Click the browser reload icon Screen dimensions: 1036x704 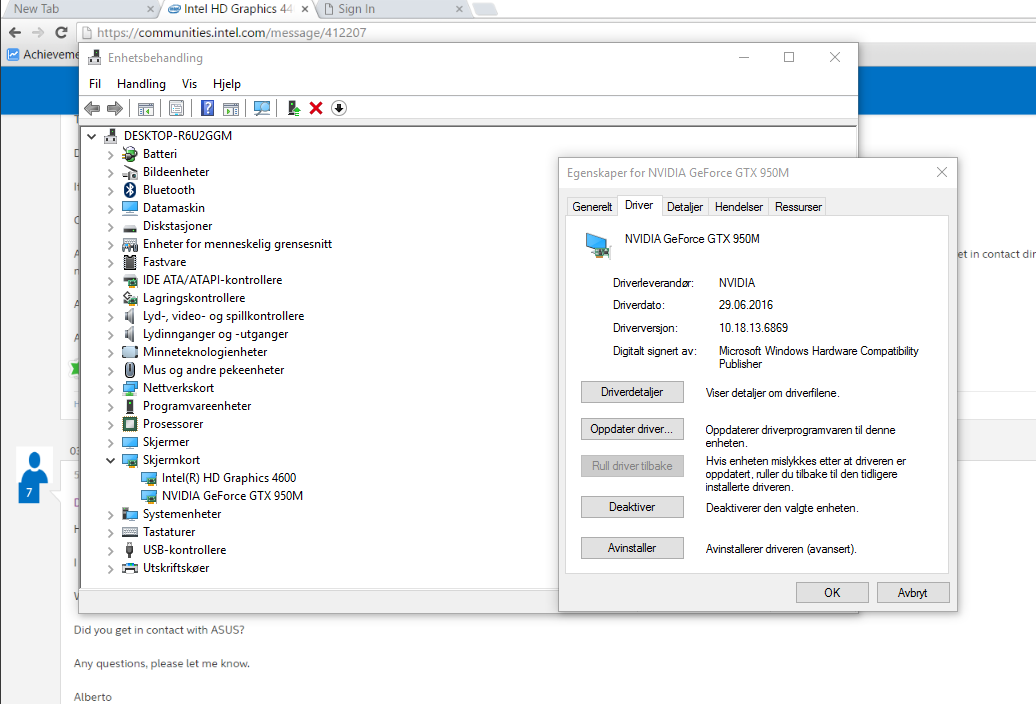coord(61,32)
